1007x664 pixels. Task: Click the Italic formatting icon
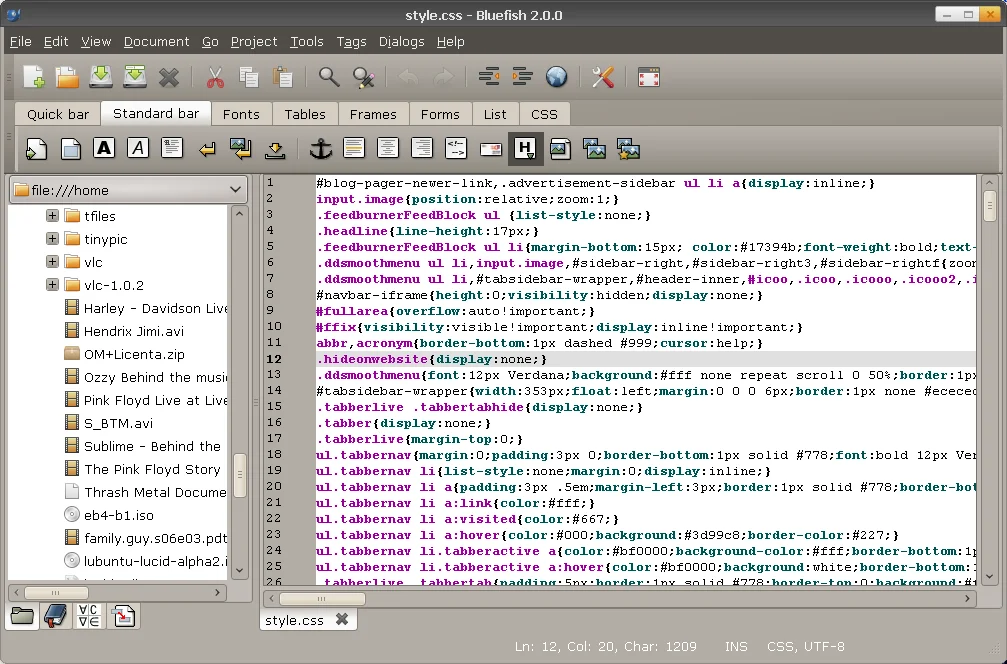[138, 149]
